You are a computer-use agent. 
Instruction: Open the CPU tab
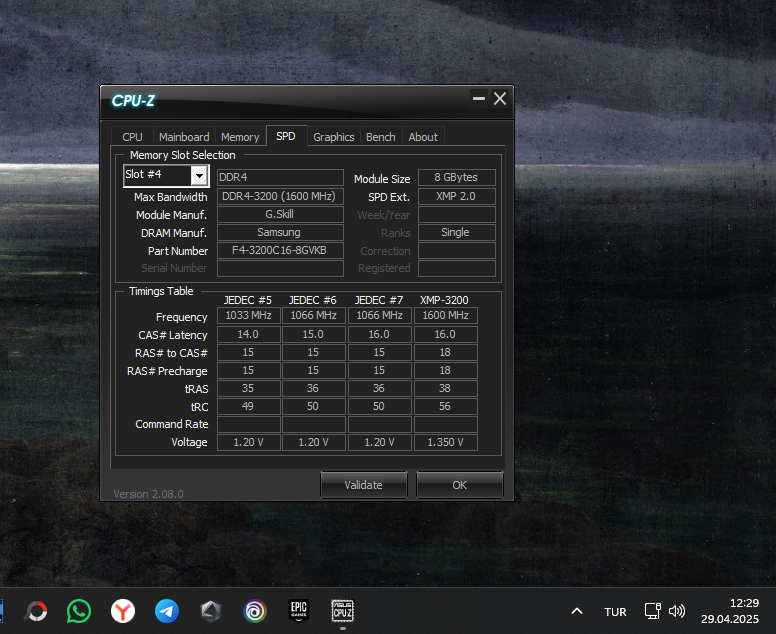[132, 137]
